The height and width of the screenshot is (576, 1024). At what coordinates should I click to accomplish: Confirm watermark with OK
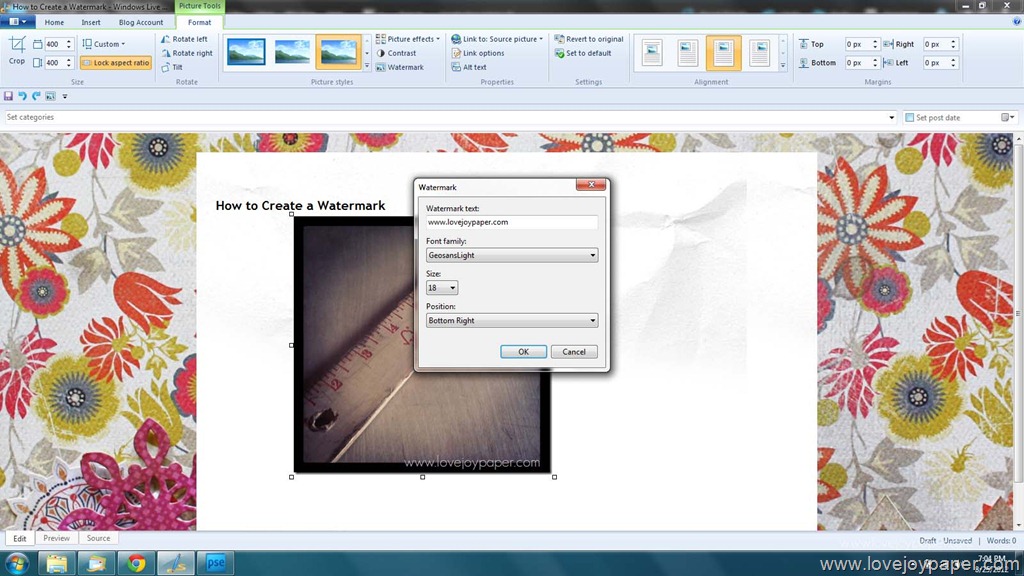[x=523, y=352]
